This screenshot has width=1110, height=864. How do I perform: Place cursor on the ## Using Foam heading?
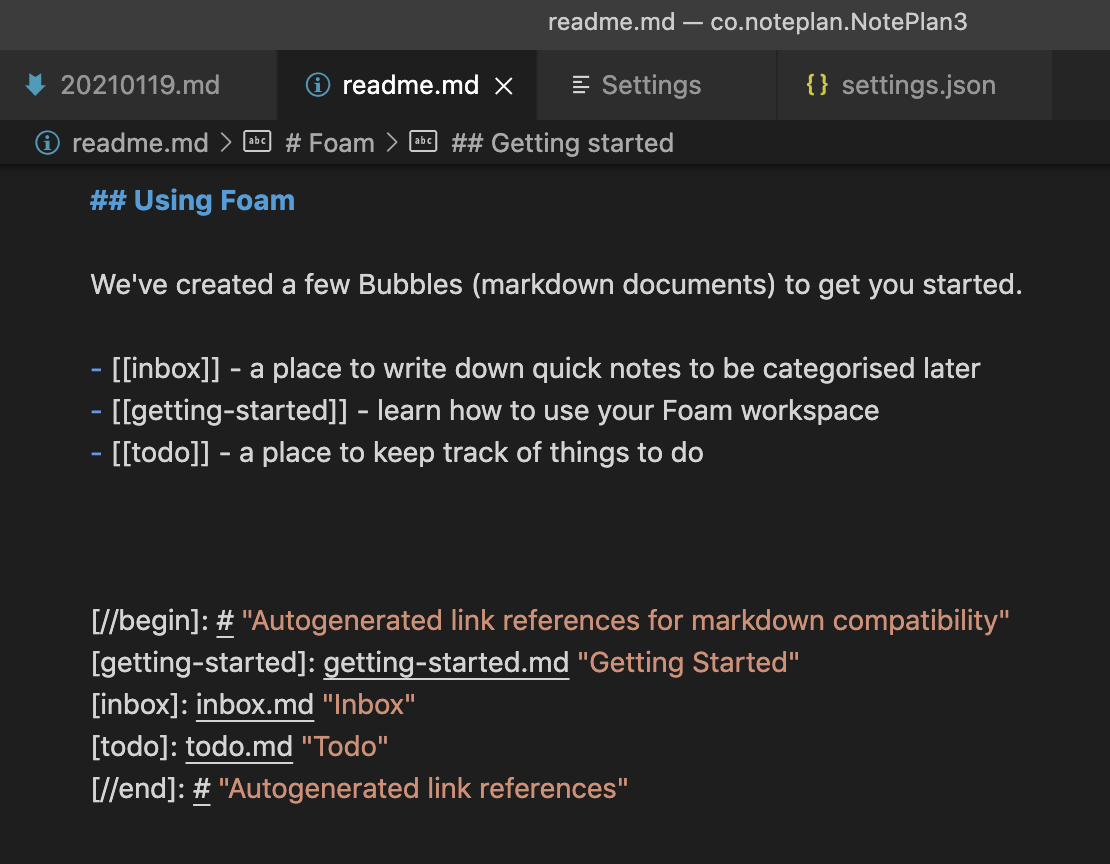[192, 200]
